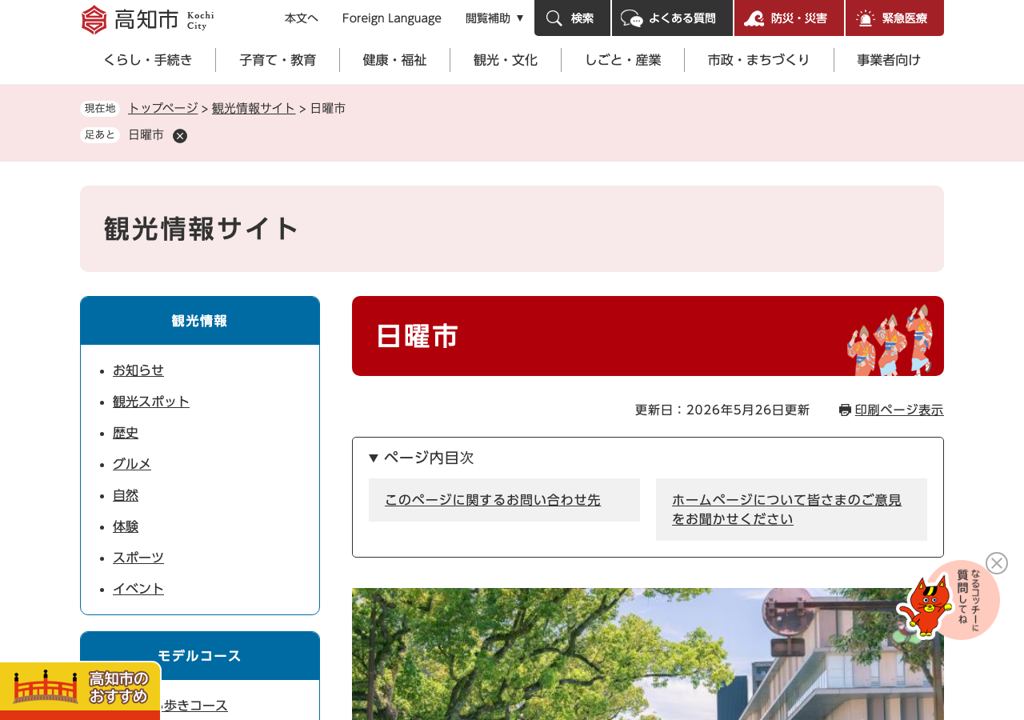The image size is (1024, 720).
Task: Click the 観光情報 sidebar header
Action: 200,321
